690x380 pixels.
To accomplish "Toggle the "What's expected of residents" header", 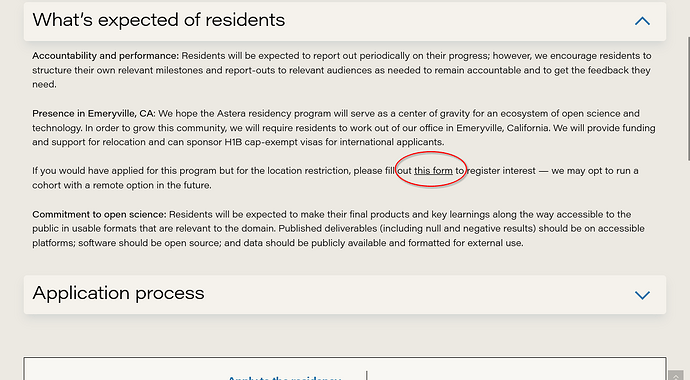I will click(x=345, y=21).
